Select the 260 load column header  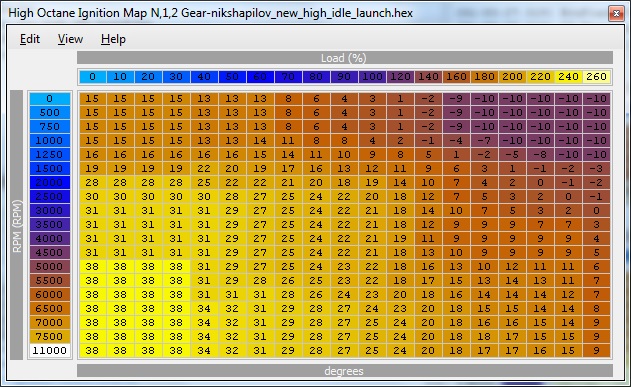[x=596, y=76]
